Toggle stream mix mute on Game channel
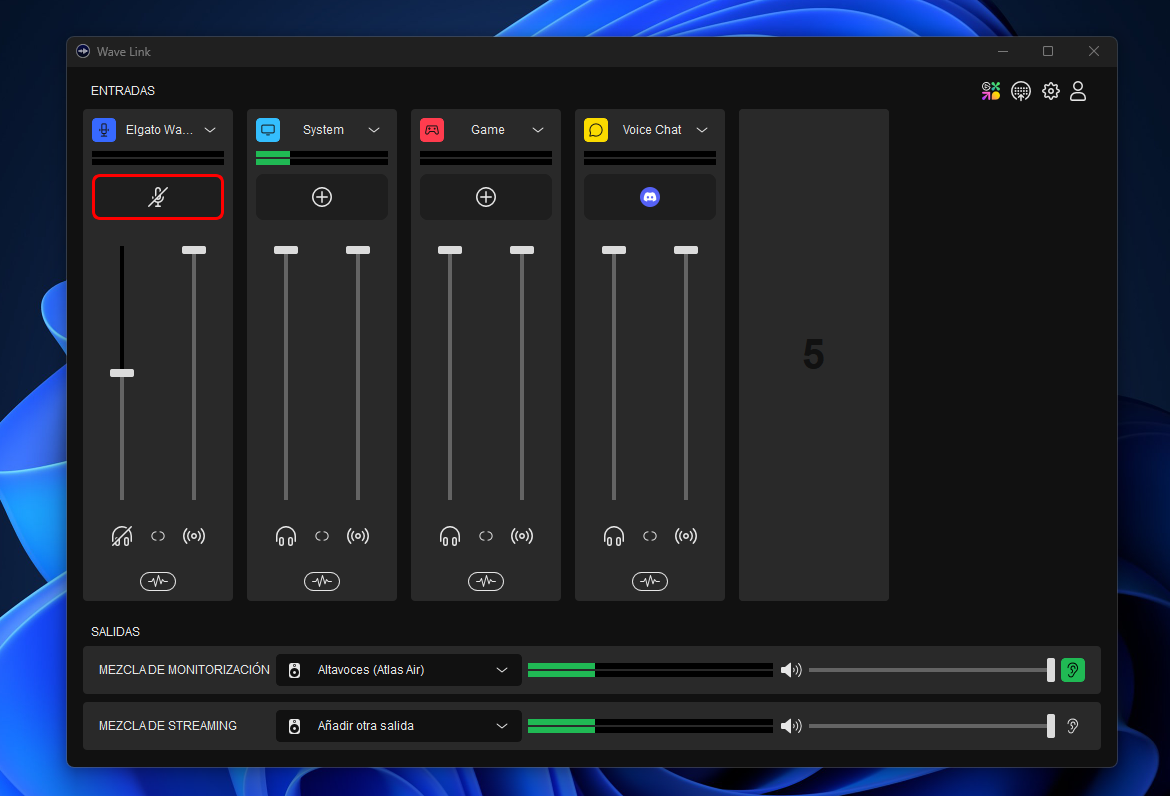Image resolution: width=1170 pixels, height=796 pixels. (522, 536)
